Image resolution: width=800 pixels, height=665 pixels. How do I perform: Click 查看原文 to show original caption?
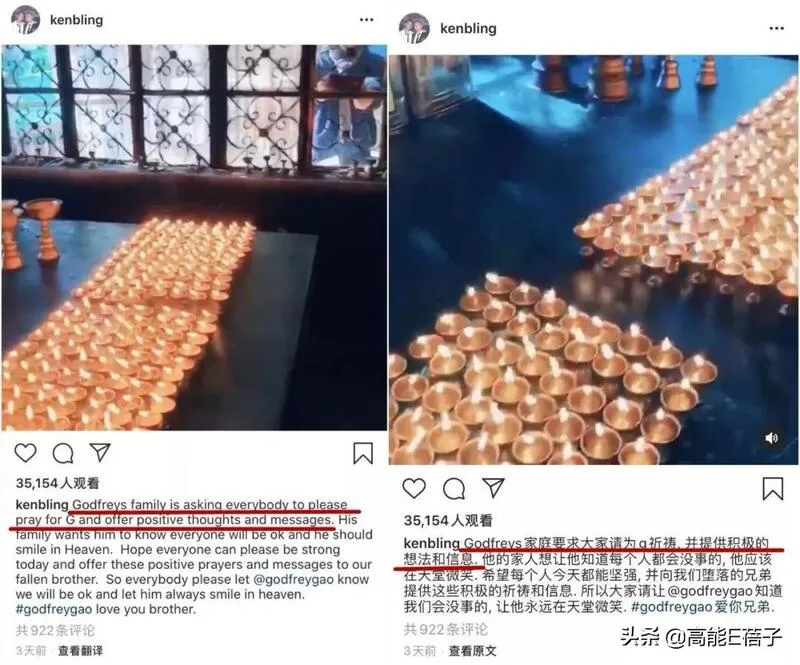pyautogui.click(x=472, y=651)
